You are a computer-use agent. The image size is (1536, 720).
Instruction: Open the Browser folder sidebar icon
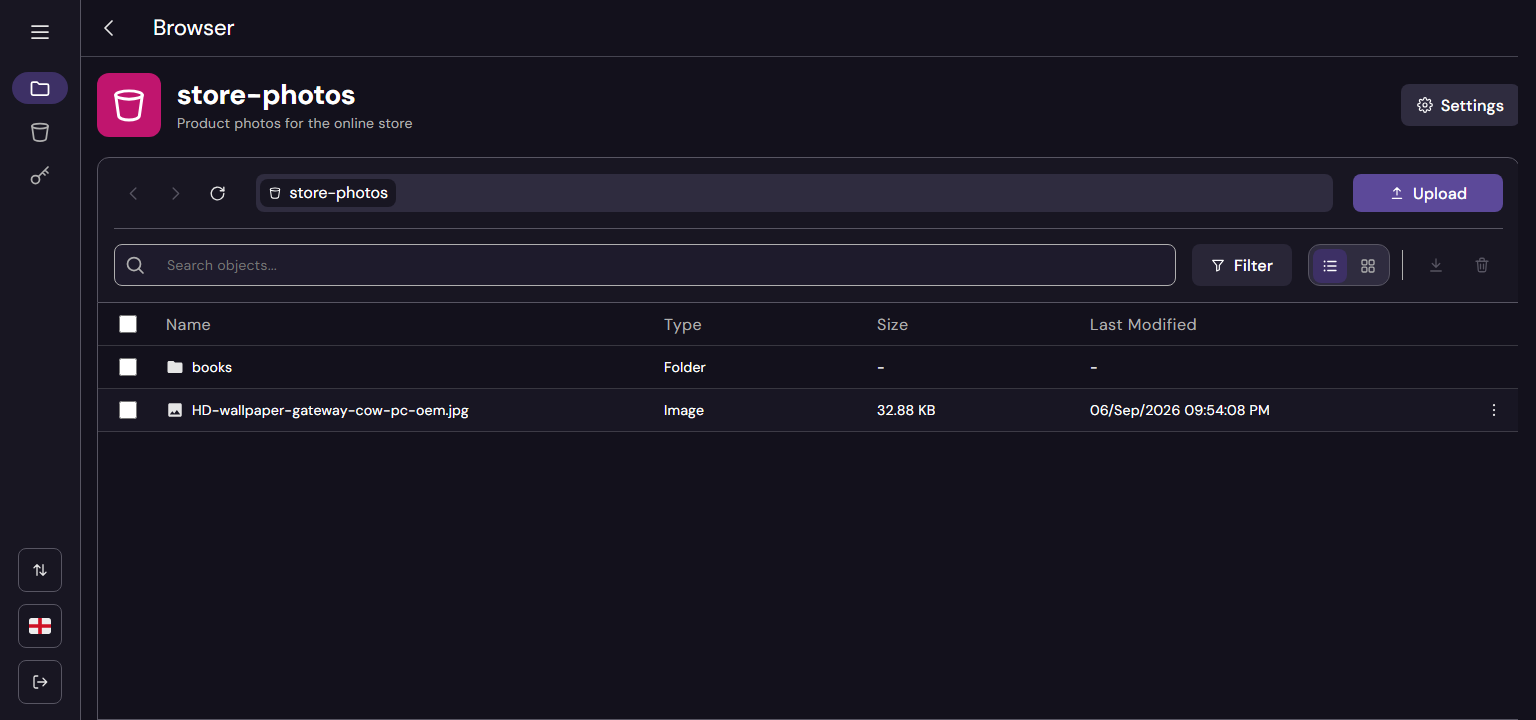40,88
